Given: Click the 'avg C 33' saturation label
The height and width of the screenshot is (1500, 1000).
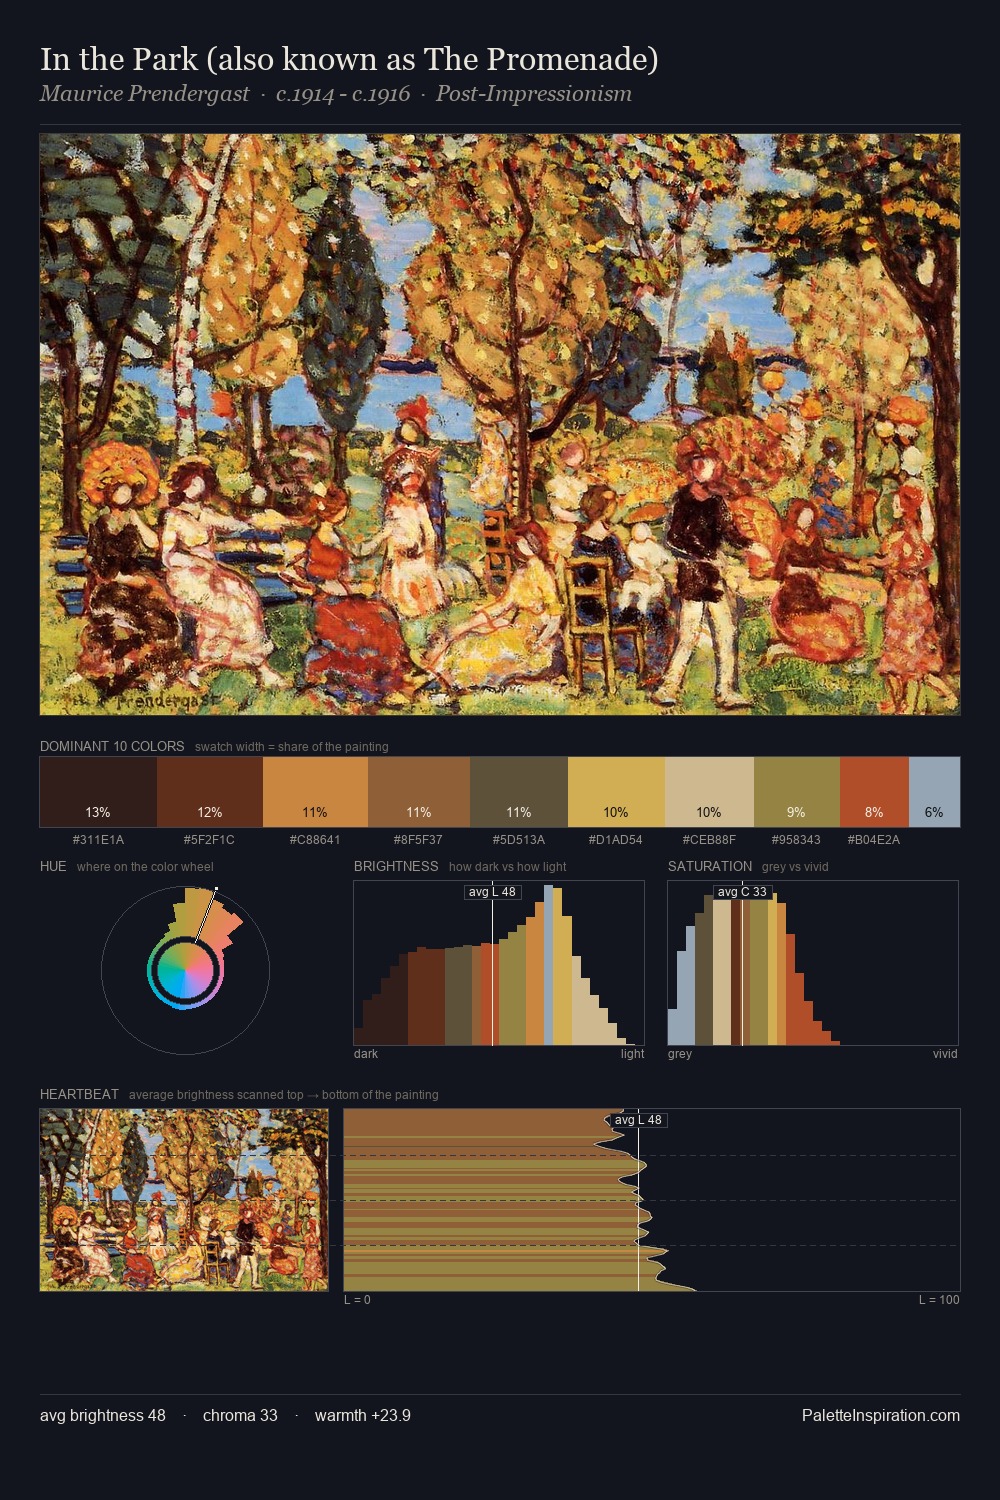Looking at the screenshot, I should (742, 892).
